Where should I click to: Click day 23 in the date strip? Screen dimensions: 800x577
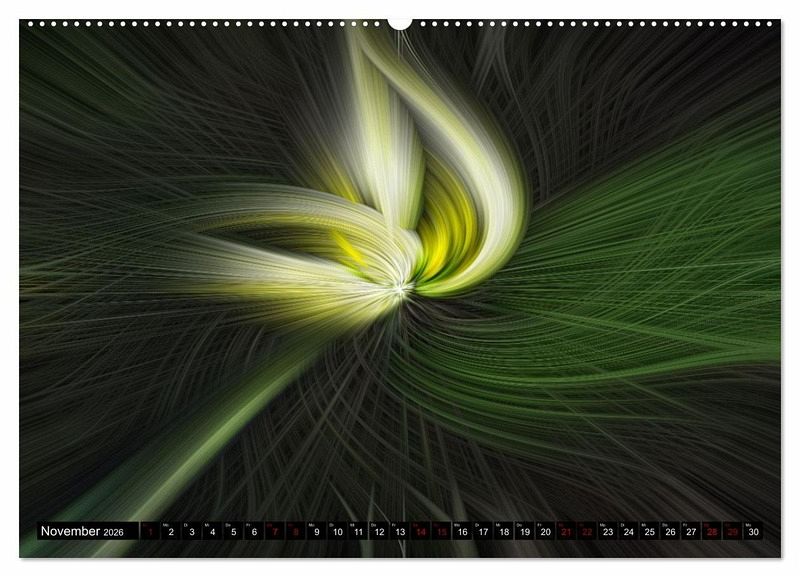608,532
